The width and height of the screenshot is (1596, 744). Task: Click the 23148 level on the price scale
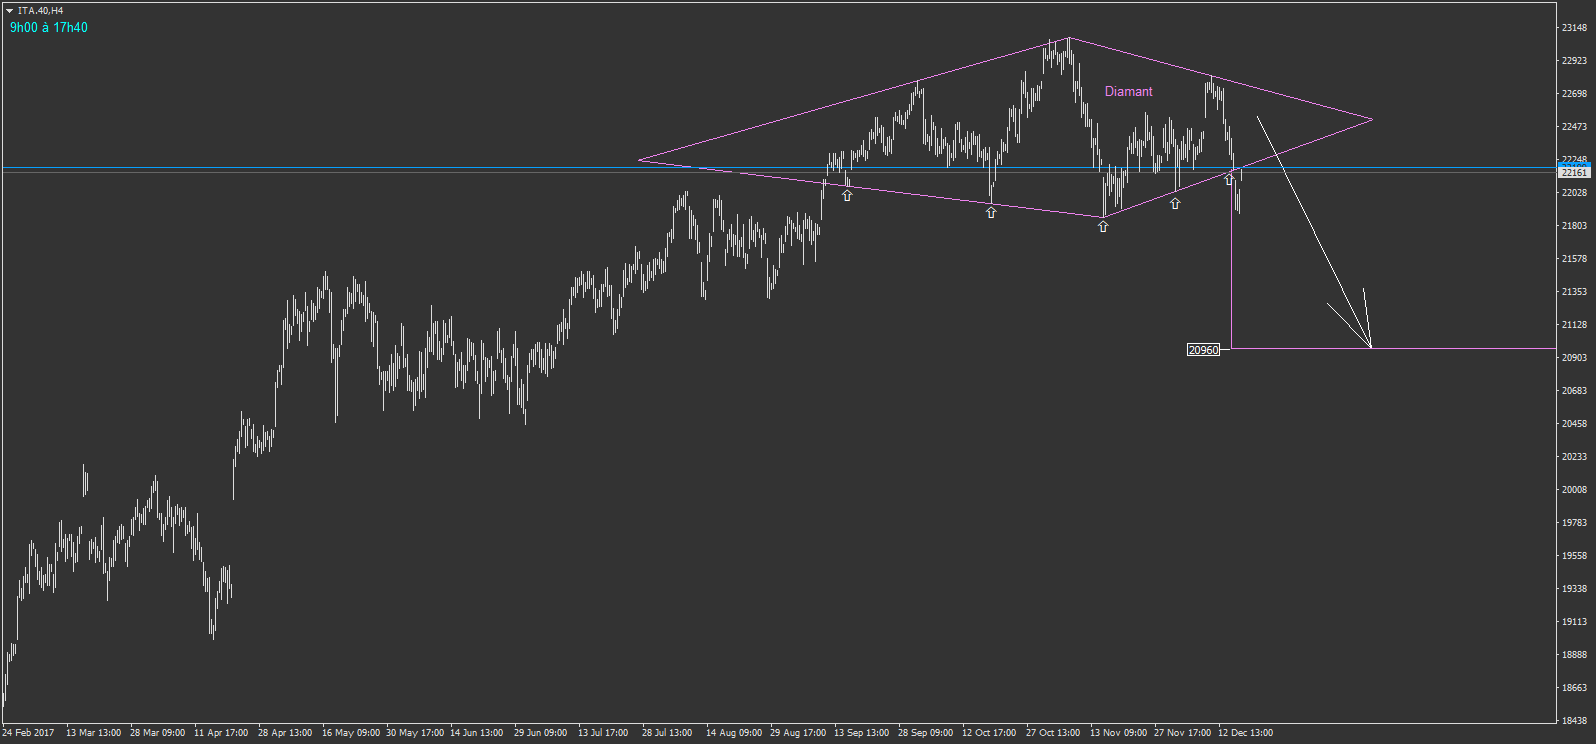coord(1574,28)
